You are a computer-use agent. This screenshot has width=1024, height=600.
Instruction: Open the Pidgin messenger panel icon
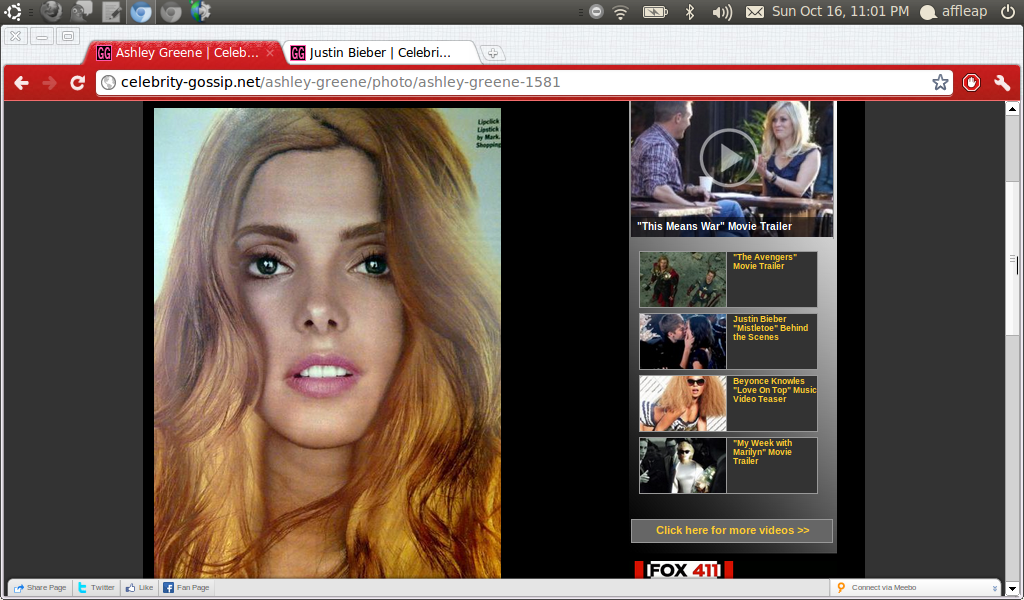pos(82,11)
